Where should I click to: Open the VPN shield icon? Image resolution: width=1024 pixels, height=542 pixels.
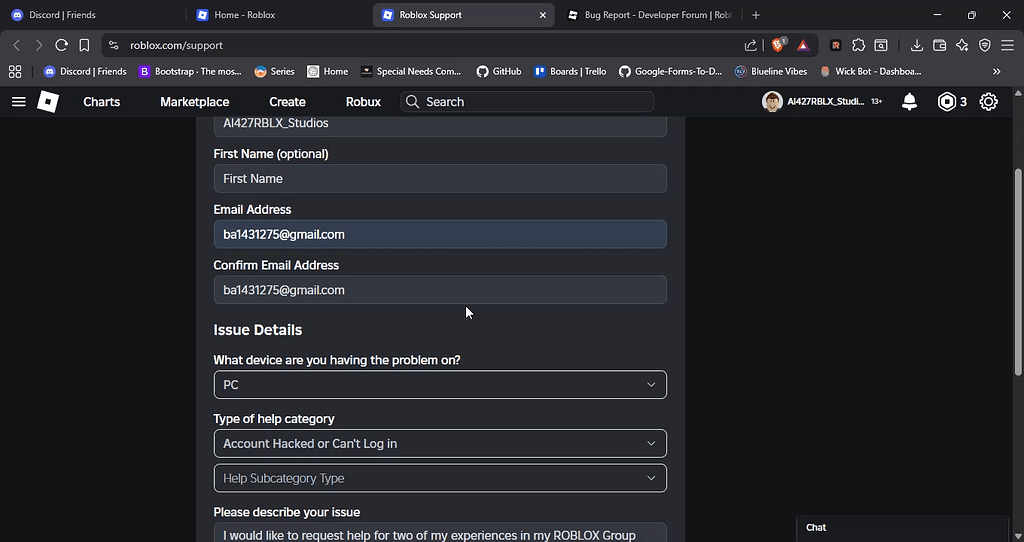[985, 45]
